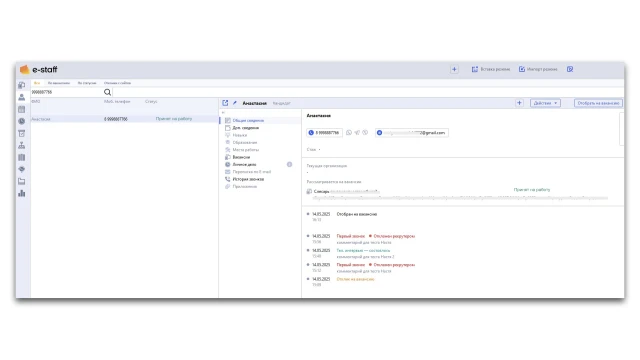Image resolution: width=640 pixels, height=360 pixels.
Task: Click the phone search input field
Action: [67, 92]
